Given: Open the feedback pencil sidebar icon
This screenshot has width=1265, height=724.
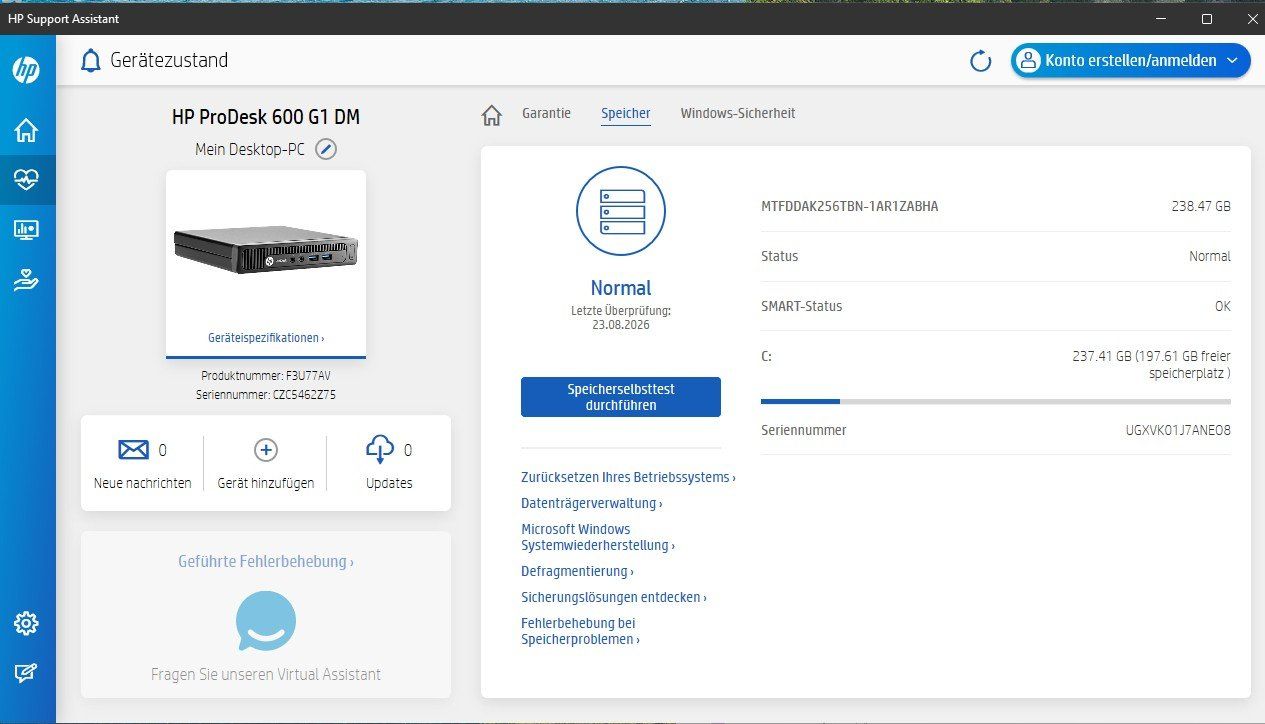Looking at the screenshot, I should click(26, 674).
